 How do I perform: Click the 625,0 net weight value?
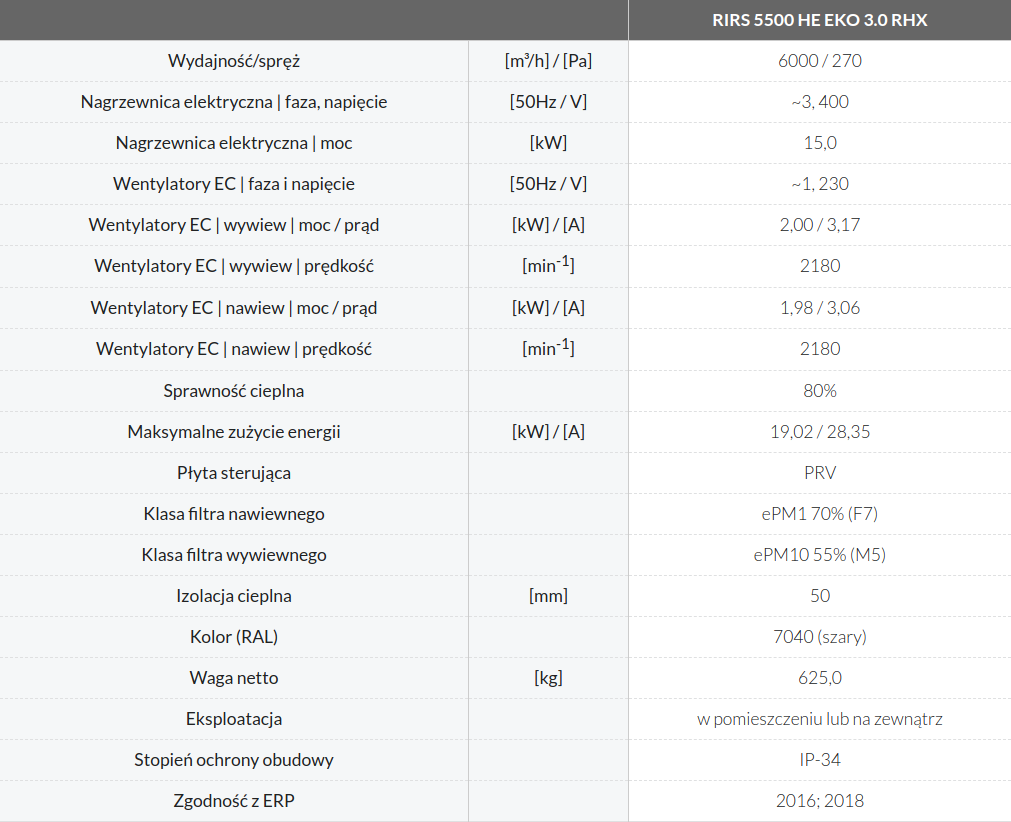(x=819, y=678)
